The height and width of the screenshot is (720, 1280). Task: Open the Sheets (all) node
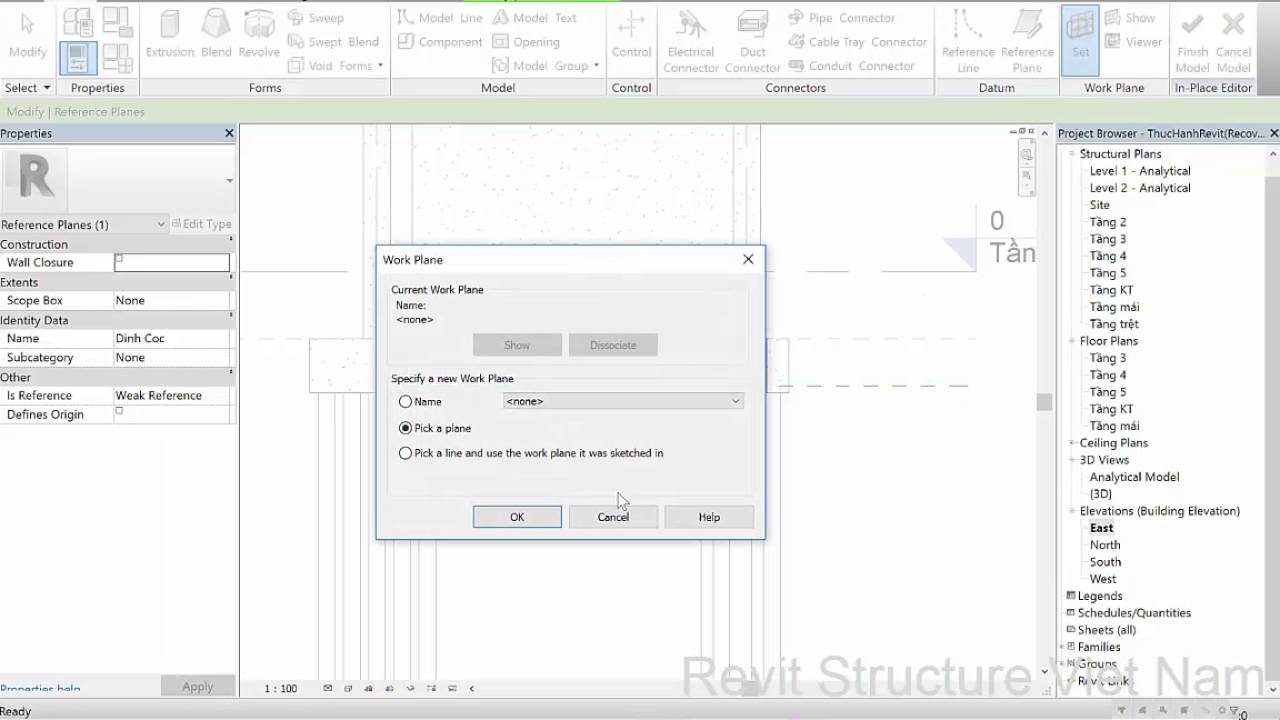(x=1106, y=630)
